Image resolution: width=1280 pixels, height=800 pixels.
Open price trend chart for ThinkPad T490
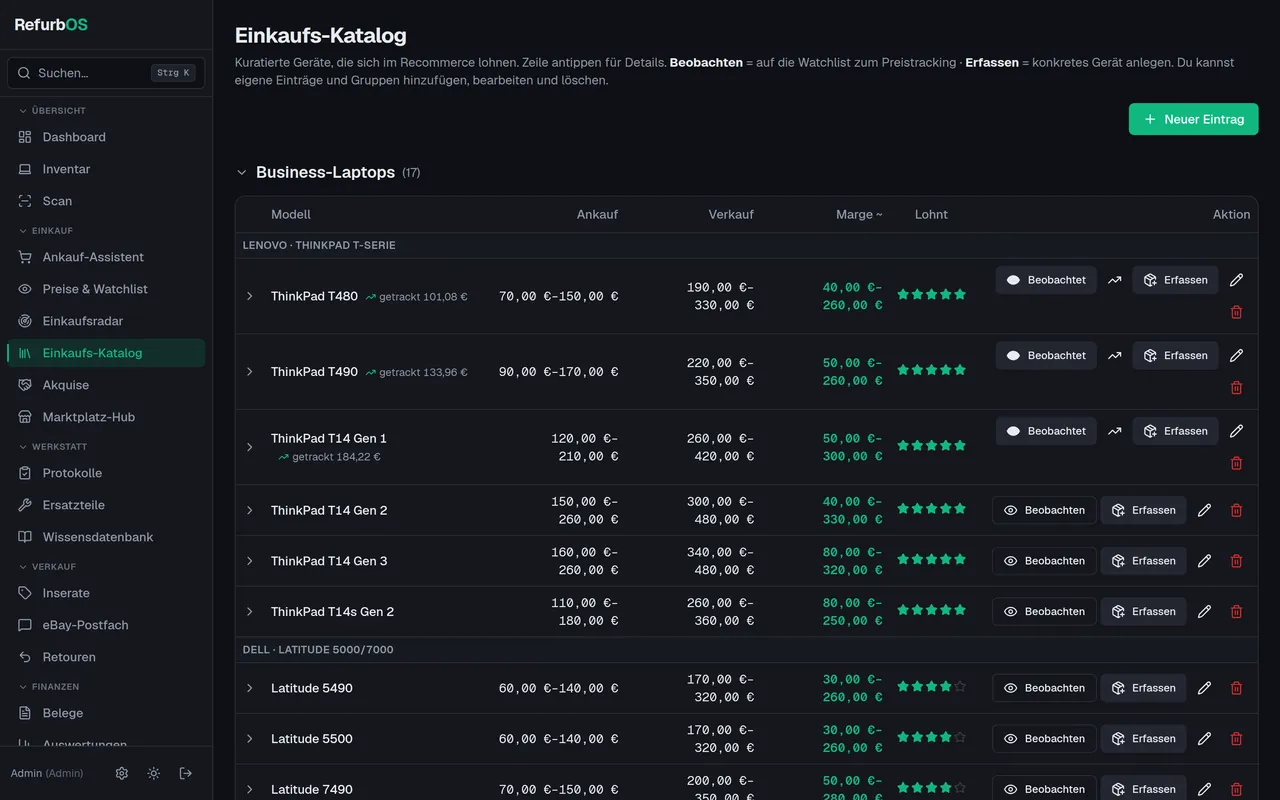tap(1114, 356)
